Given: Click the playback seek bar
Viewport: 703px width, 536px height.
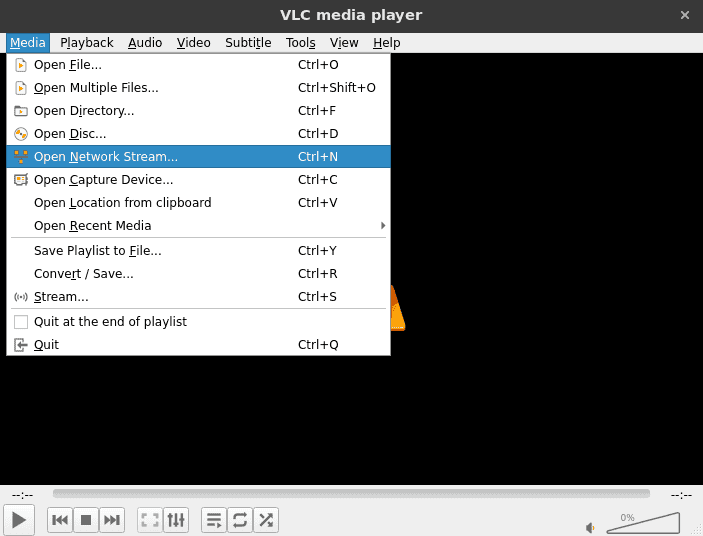Looking at the screenshot, I should tap(351, 493).
